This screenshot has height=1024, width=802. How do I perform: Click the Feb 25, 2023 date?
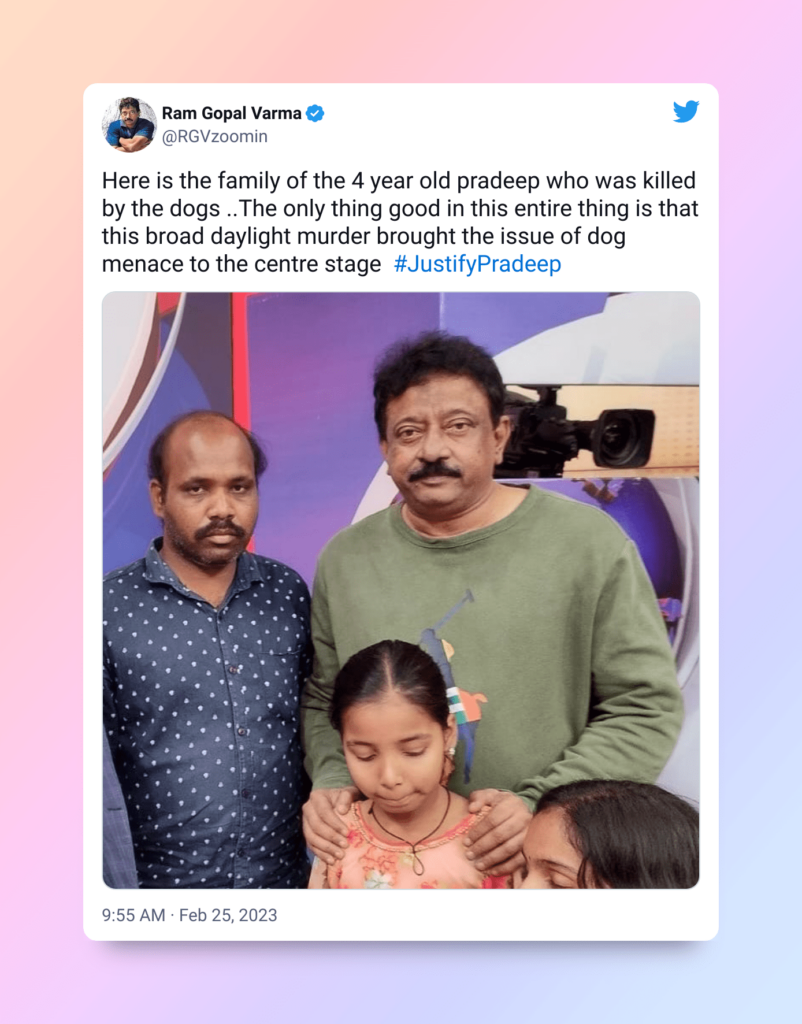[228, 915]
